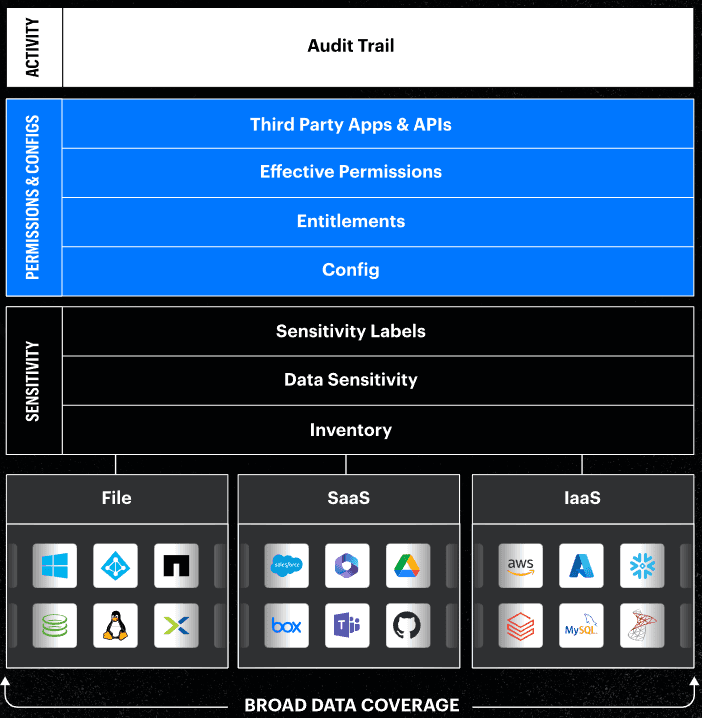Click the Data Sensitivity row
Screen dimensions: 702x718
click(378, 381)
